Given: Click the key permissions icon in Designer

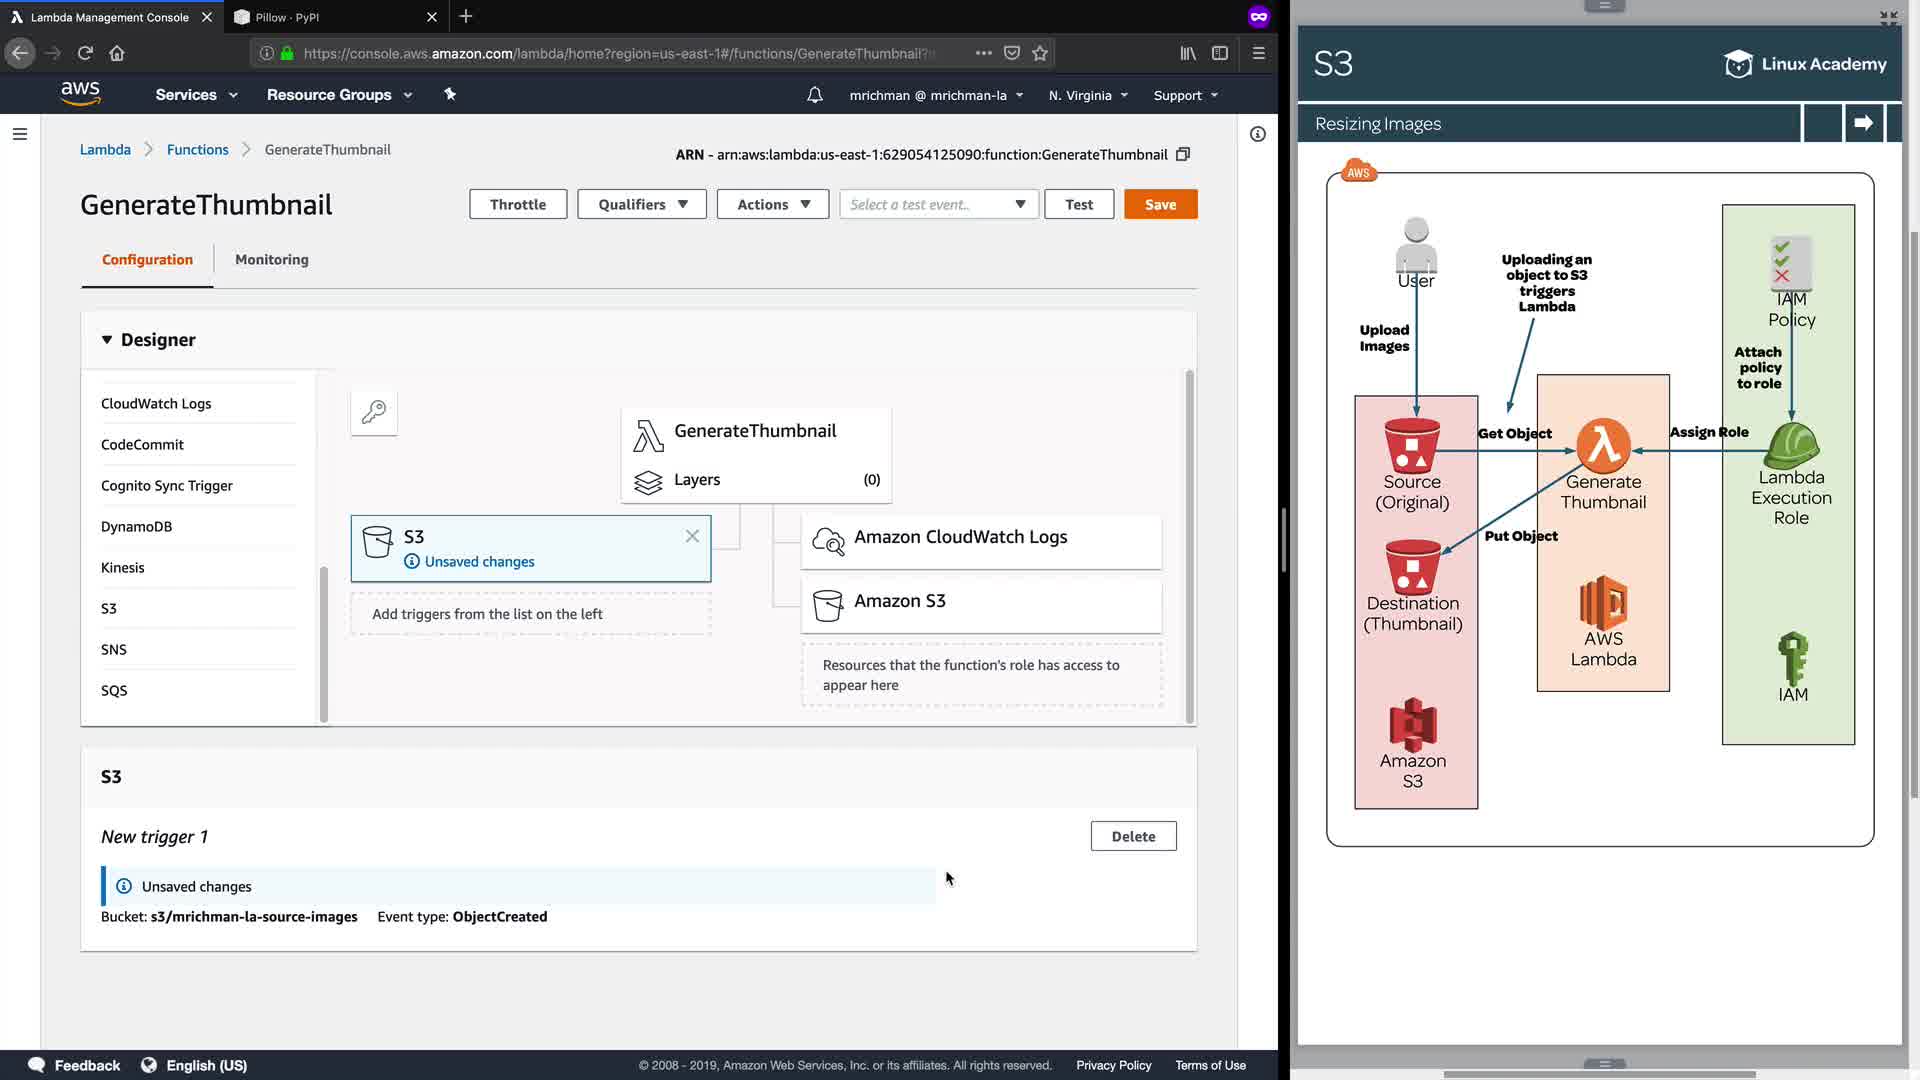Looking at the screenshot, I should point(374,412).
